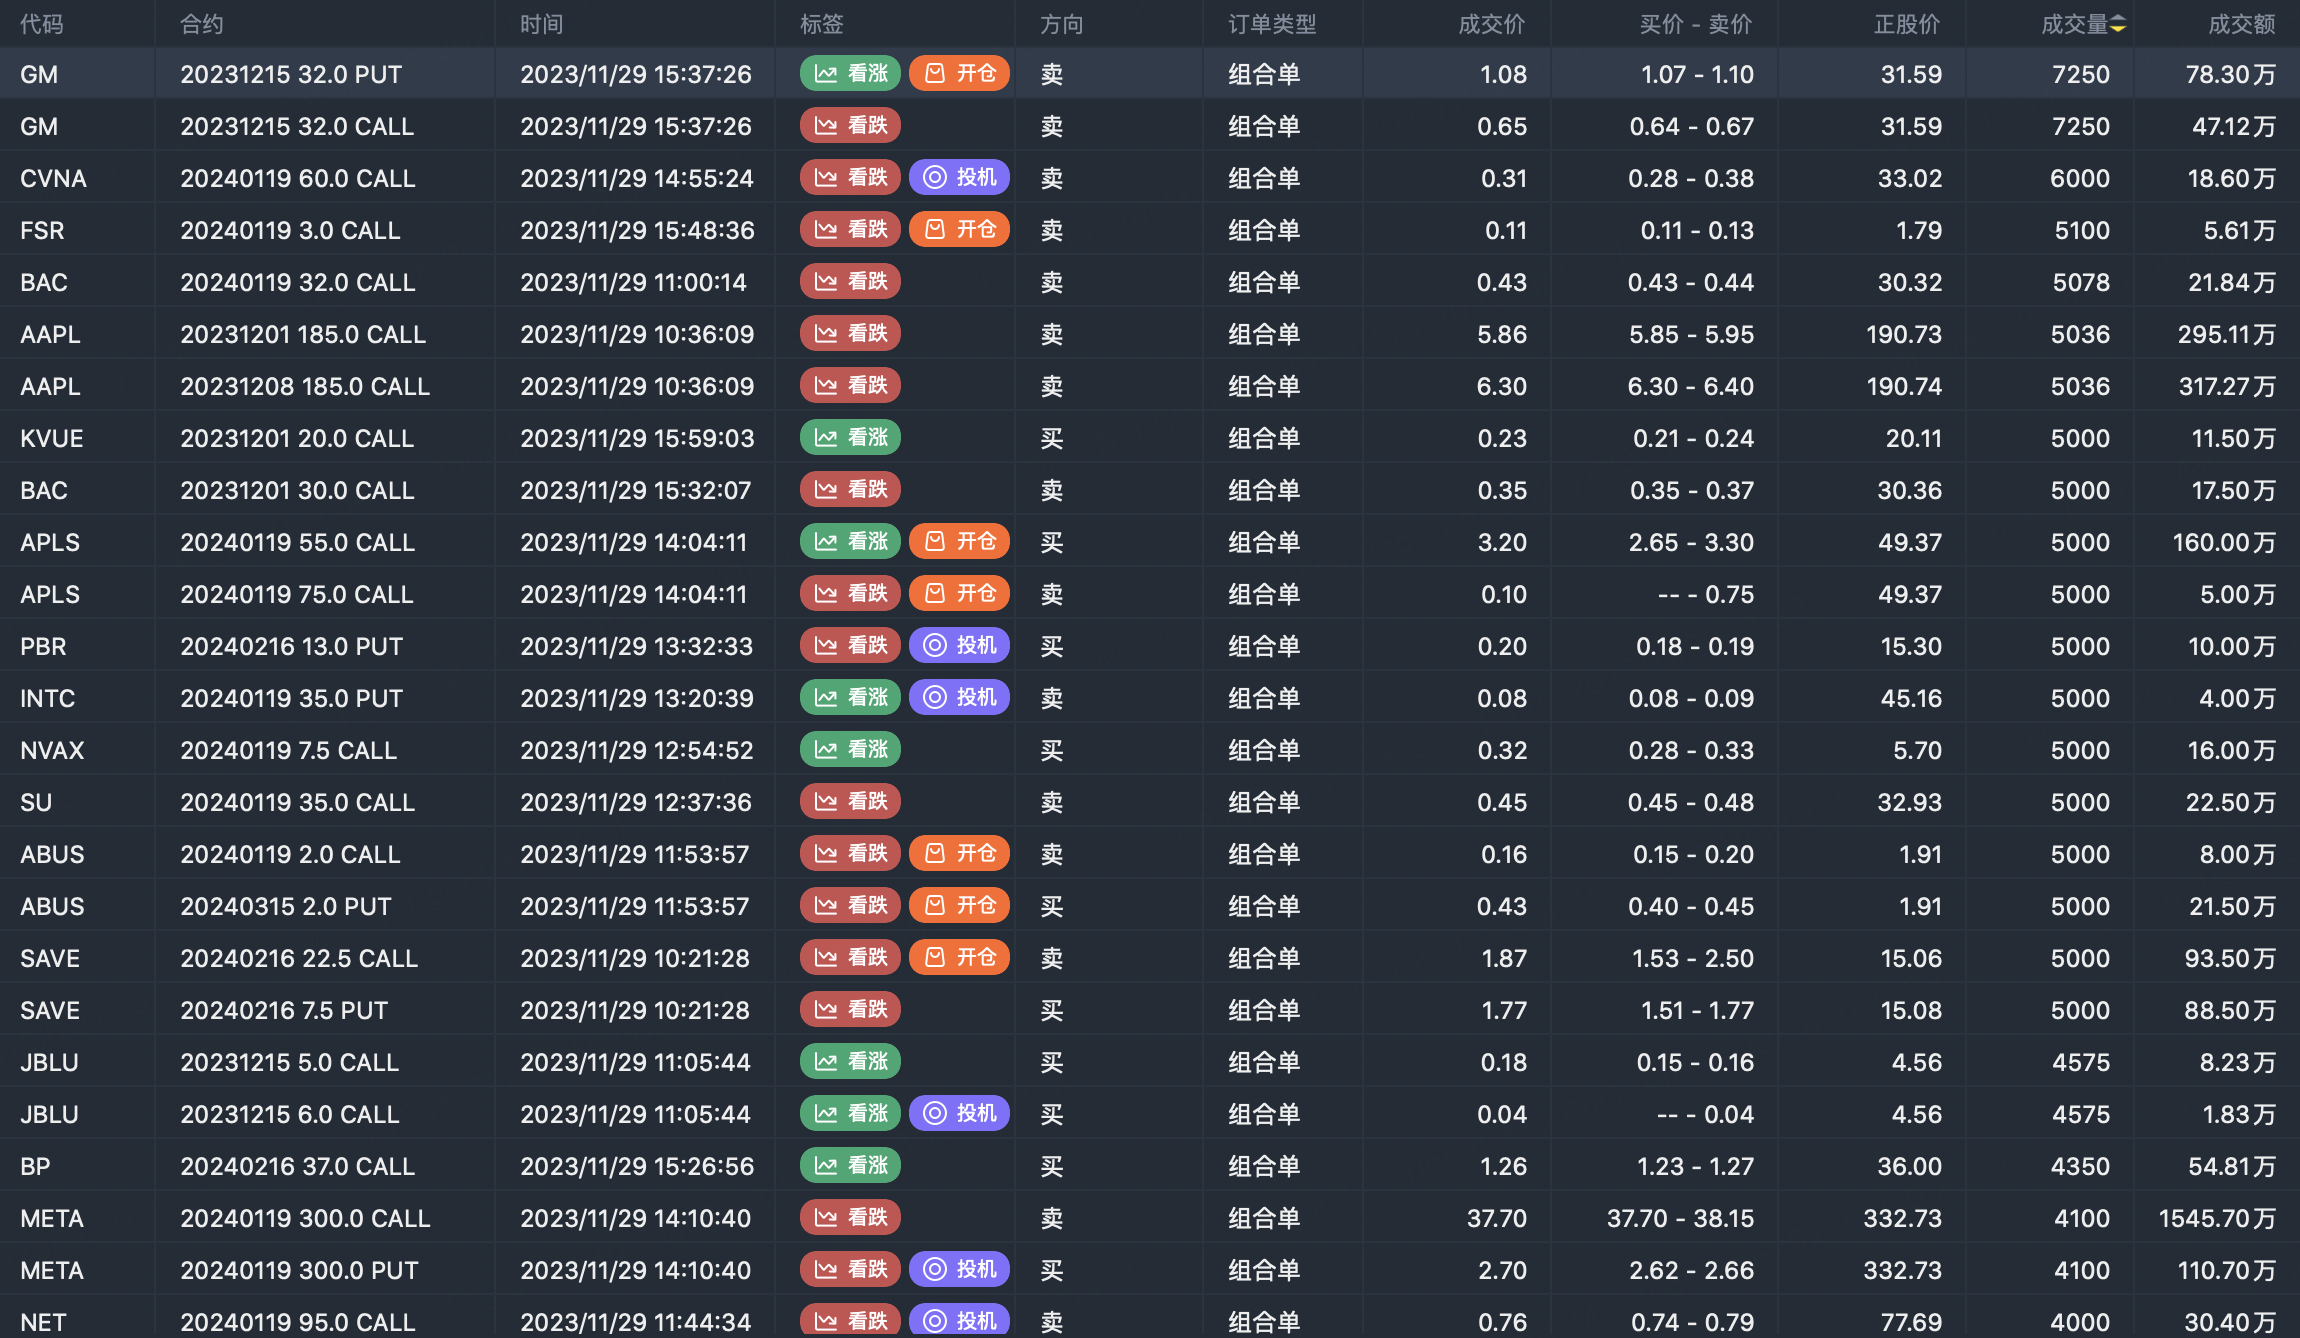Viewport: 2300px width, 1338px height.
Task: Sort by the 时间 column header
Action: [541, 24]
